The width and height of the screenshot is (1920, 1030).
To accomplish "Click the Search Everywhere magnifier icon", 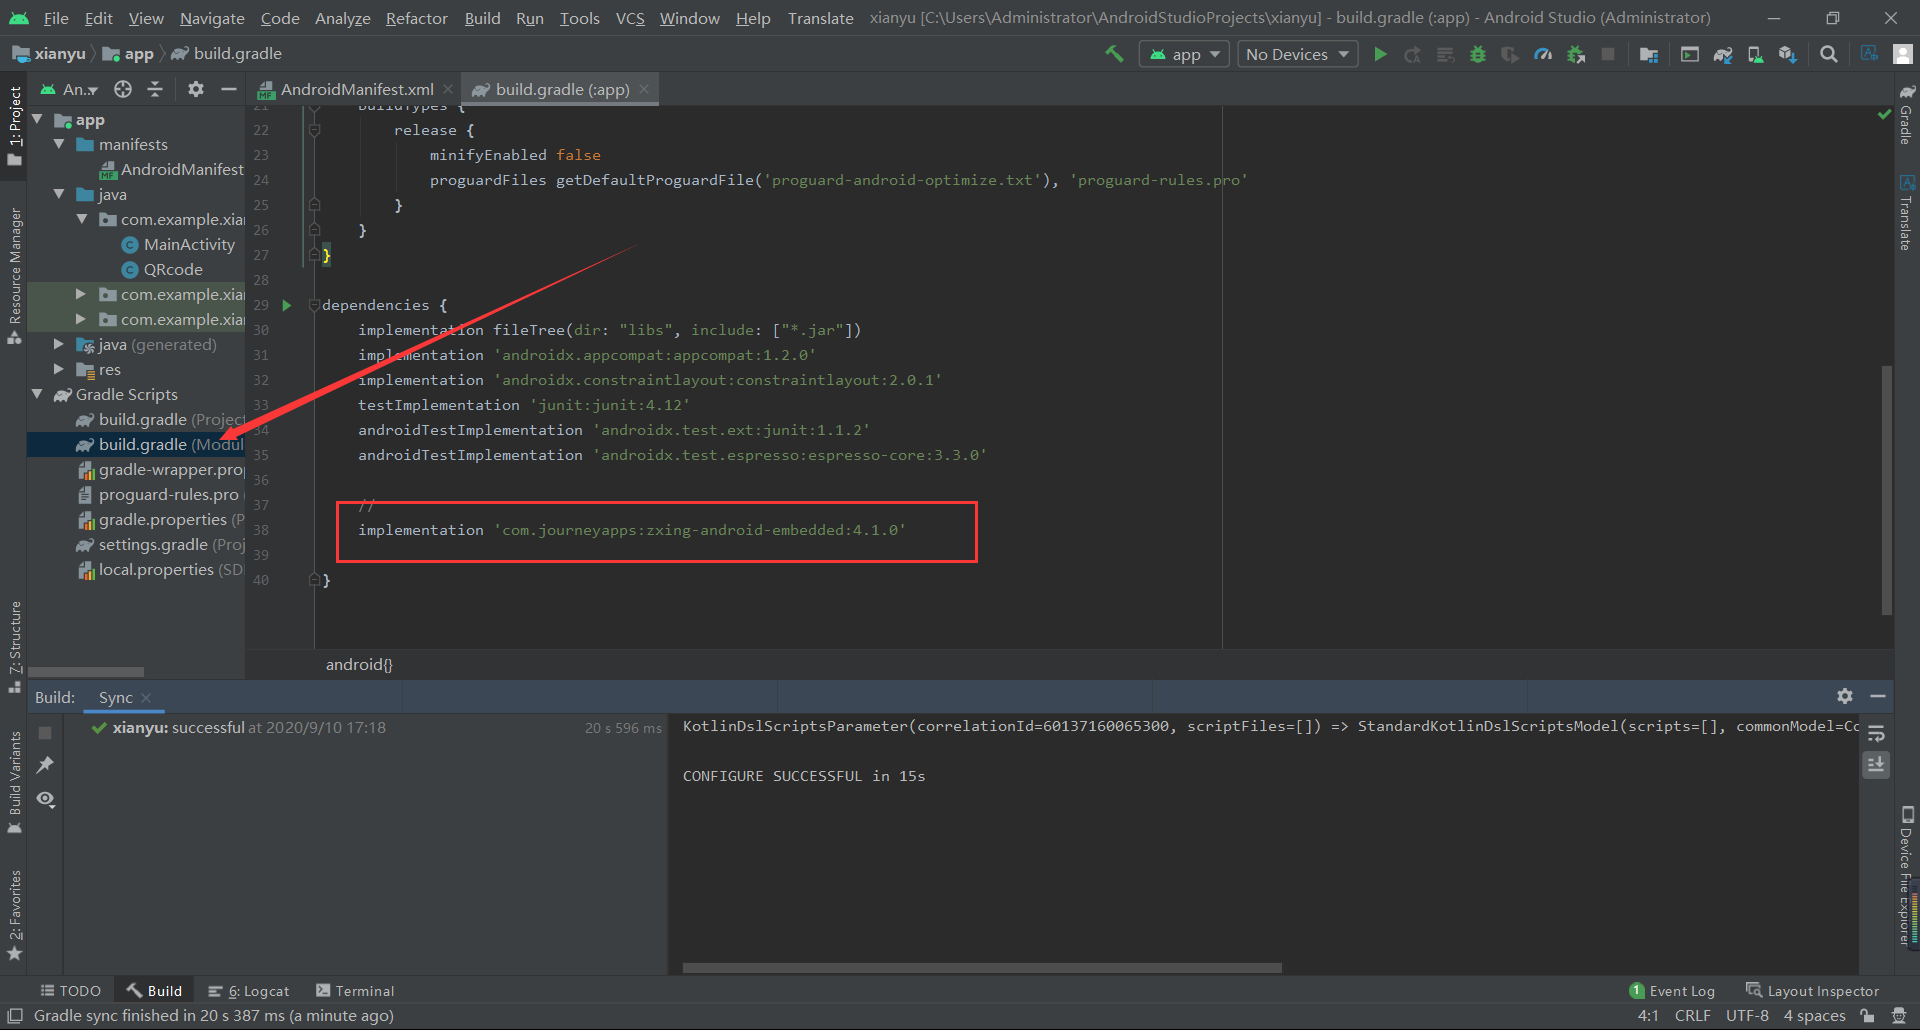I will coord(1829,54).
